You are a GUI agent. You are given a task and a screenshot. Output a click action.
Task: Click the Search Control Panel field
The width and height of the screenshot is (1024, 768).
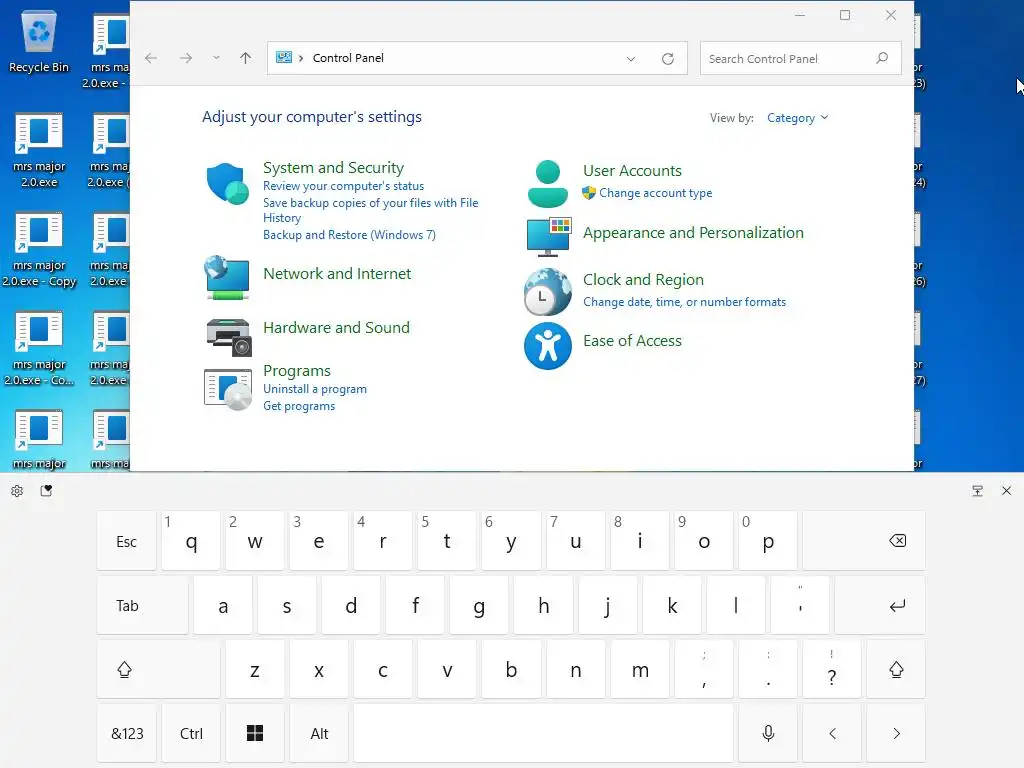click(801, 59)
